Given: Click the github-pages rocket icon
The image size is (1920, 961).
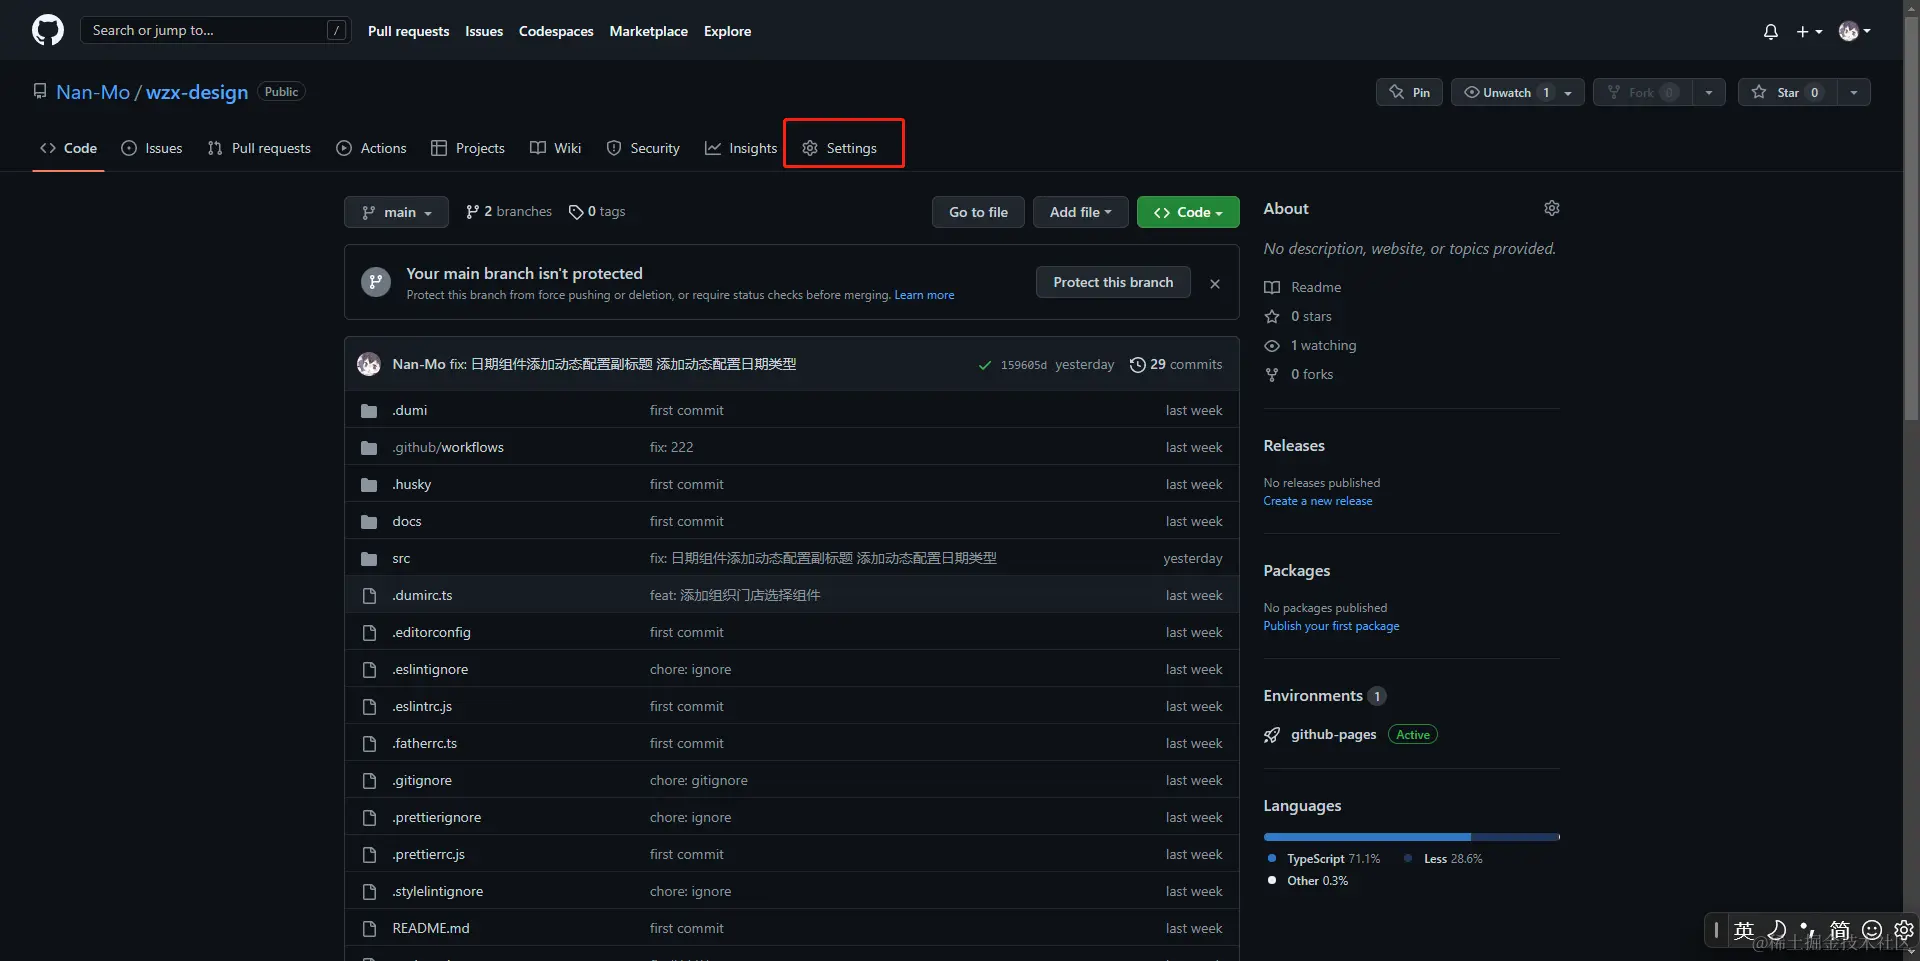Looking at the screenshot, I should [1271, 735].
